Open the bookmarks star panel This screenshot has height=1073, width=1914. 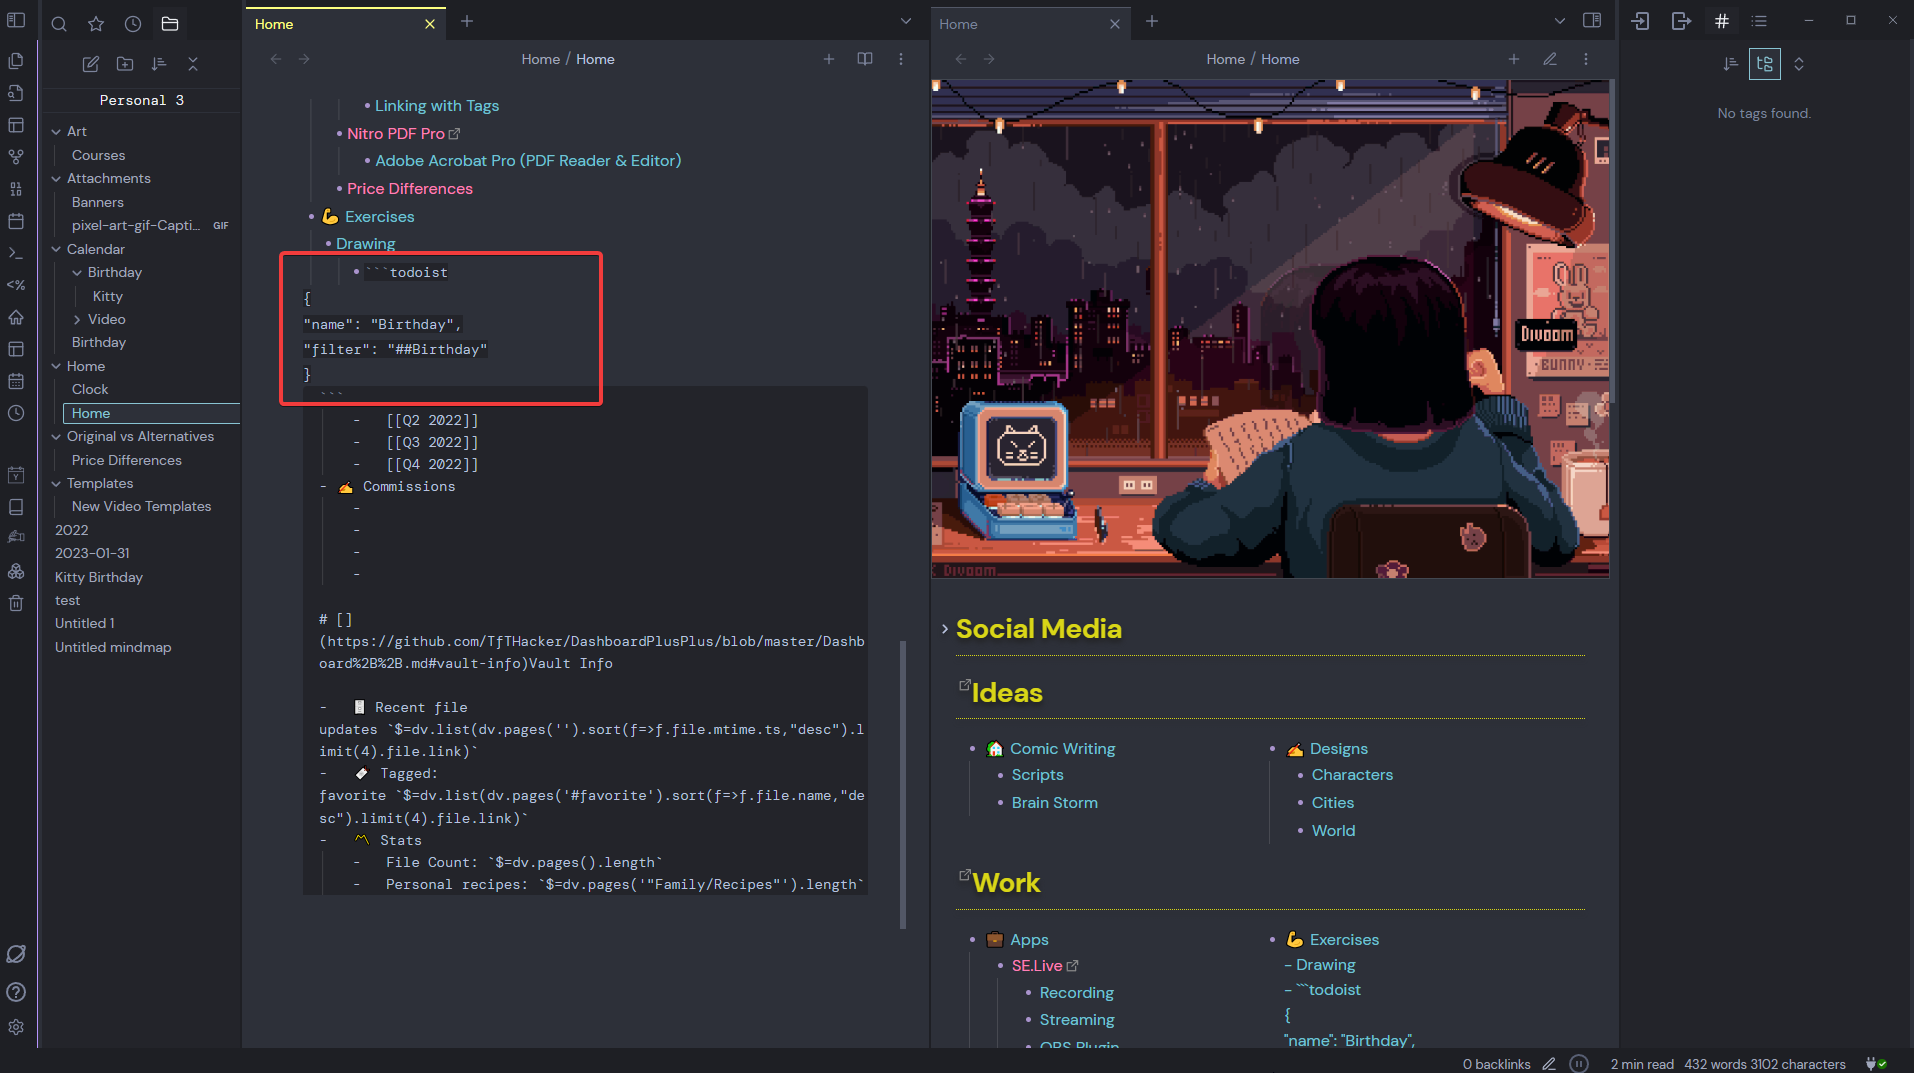[96, 24]
